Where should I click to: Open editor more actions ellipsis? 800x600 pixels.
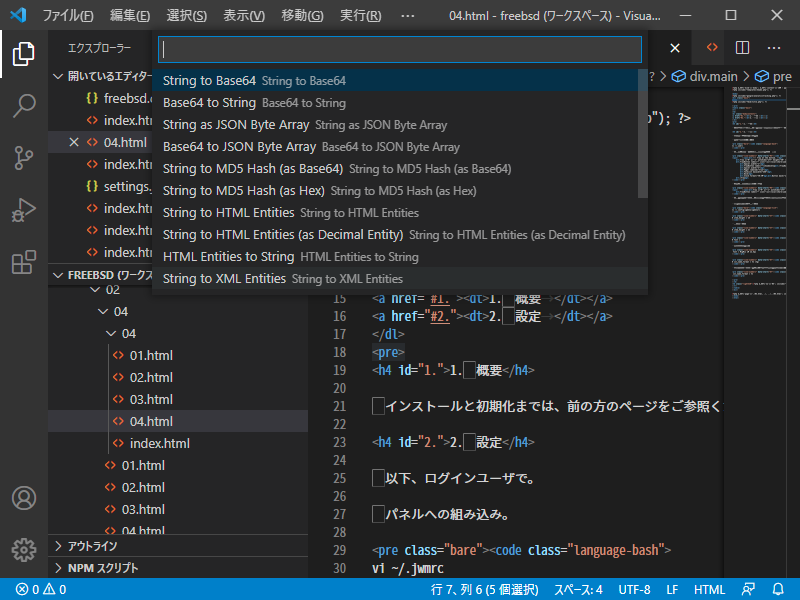pos(773,48)
